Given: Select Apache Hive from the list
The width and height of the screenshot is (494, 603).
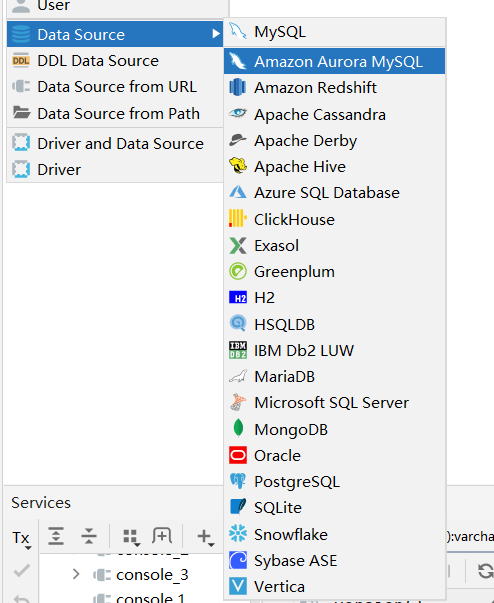Looking at the screenshot, I should click(334, 167).
